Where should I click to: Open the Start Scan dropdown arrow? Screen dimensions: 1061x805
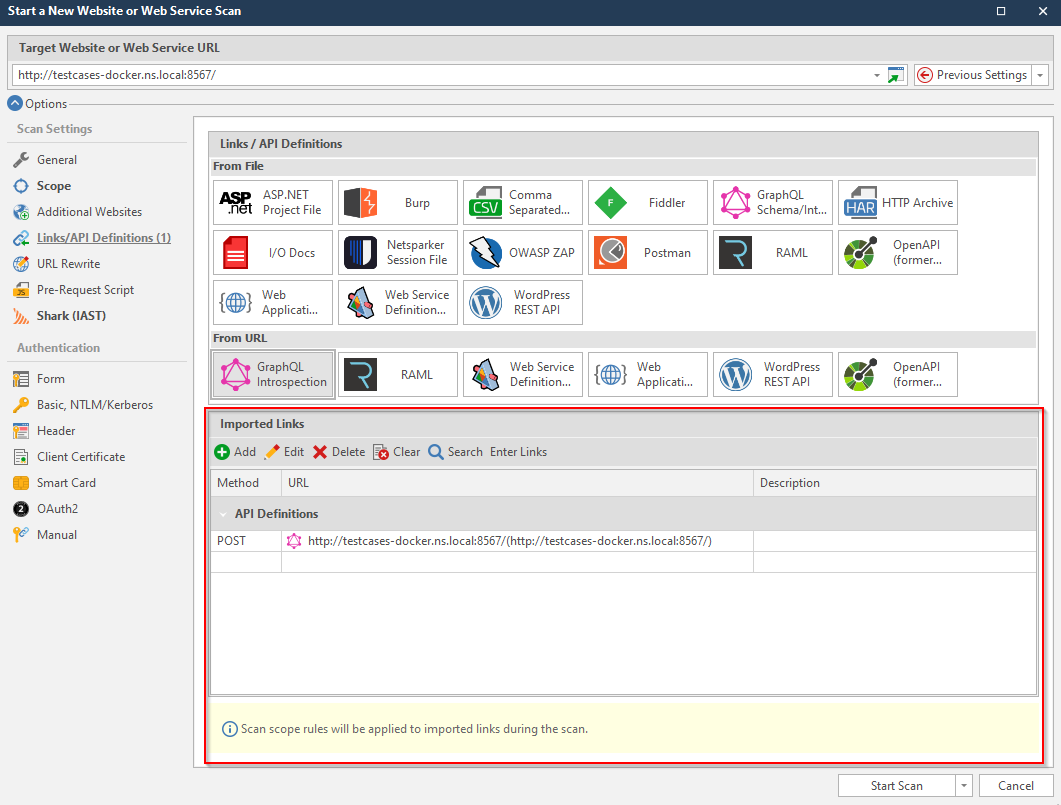click(964, 786)
